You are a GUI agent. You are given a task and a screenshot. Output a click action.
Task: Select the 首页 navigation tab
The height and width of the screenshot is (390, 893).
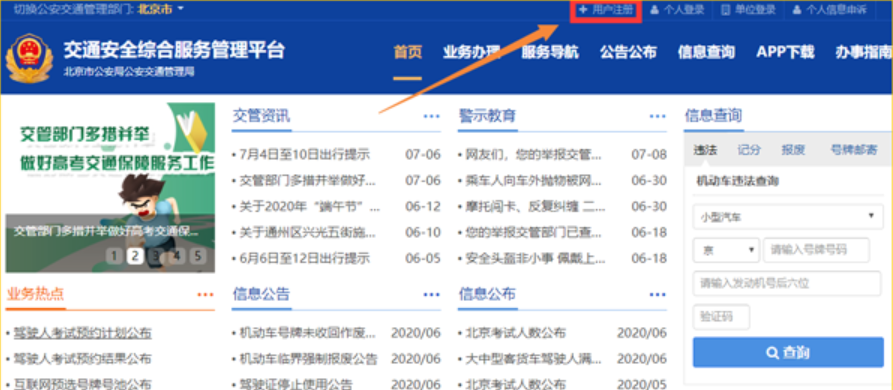click(408, 52)
